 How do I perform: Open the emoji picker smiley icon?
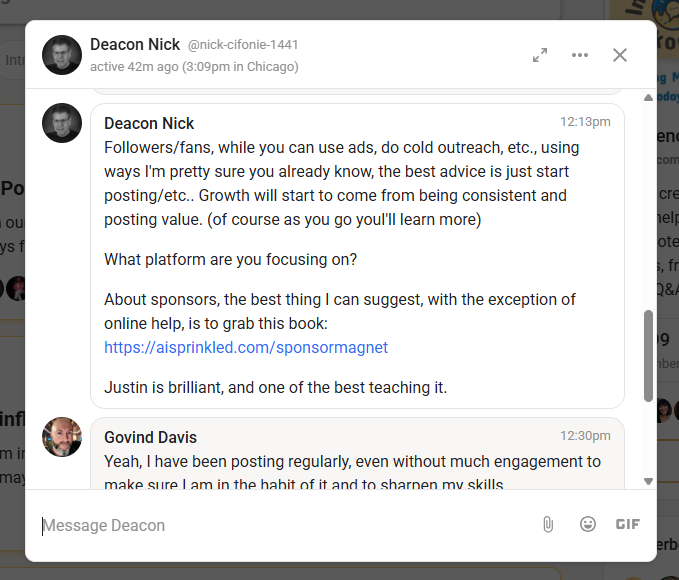click(588, 524)
